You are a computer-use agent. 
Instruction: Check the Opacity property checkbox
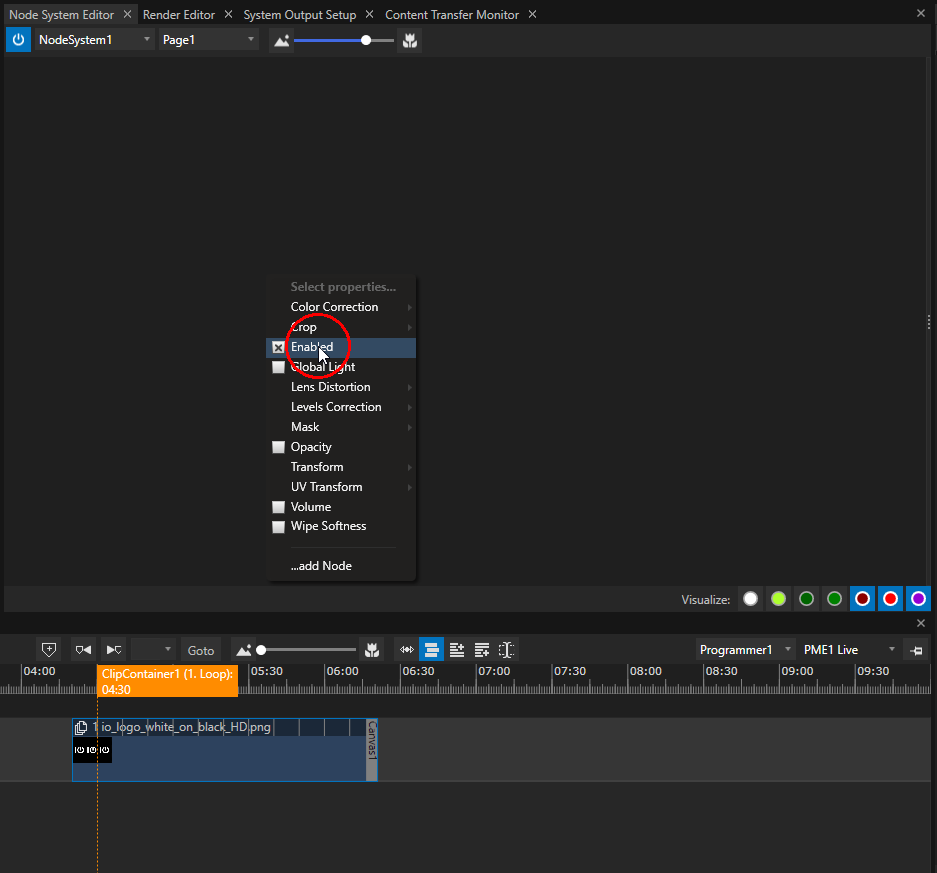(x=278, y=447)
